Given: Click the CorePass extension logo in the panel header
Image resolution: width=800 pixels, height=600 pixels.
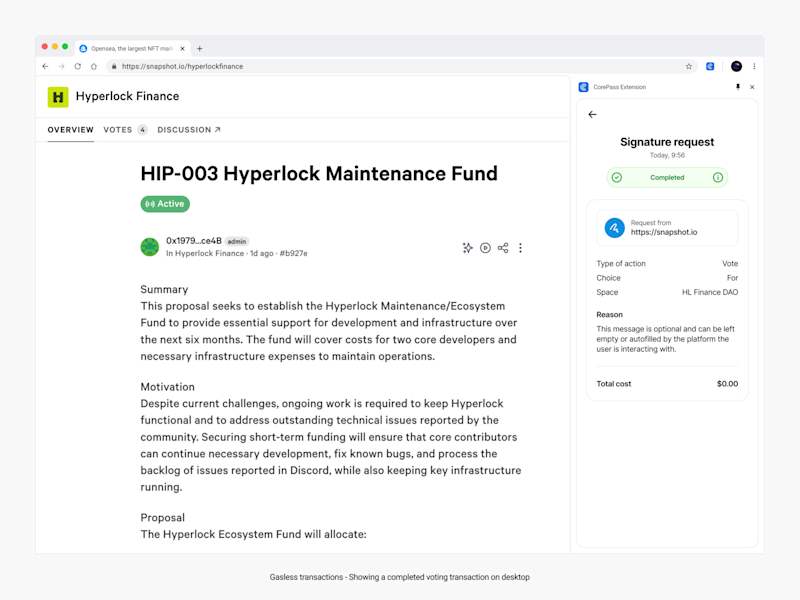Looking at the screenshot, I should tap(583, 87).
